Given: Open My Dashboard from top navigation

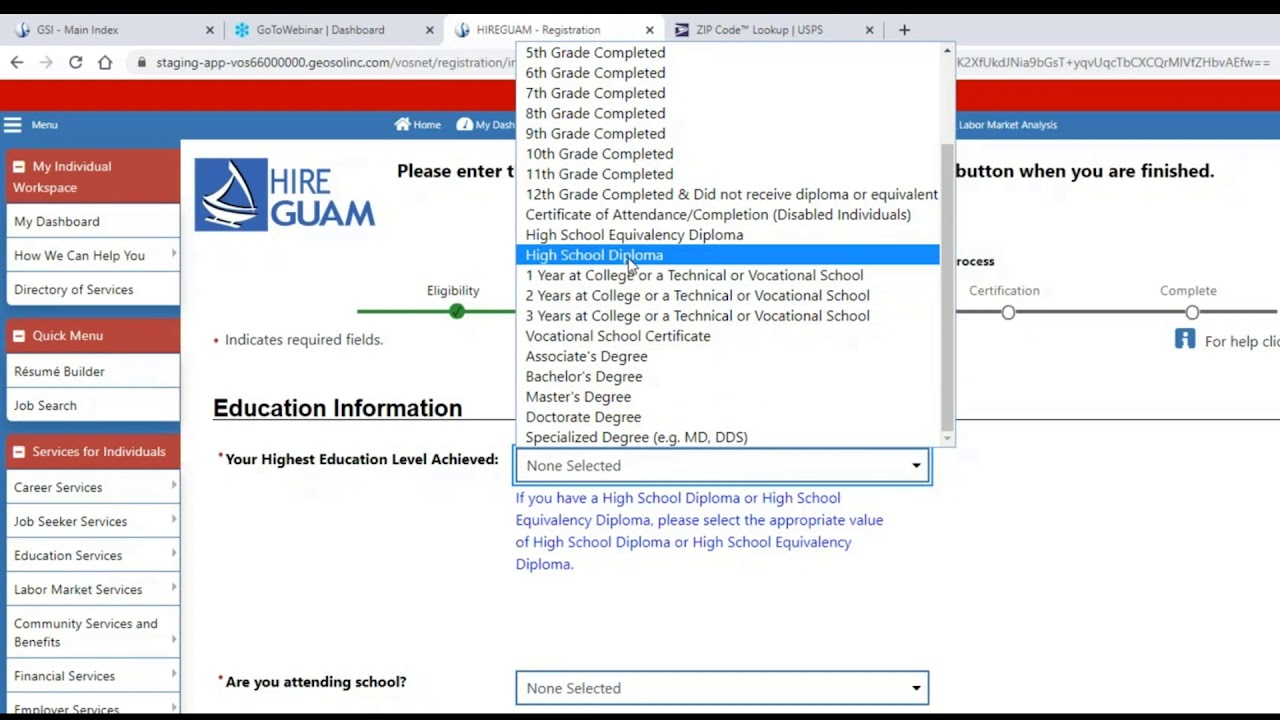Looking at the screenshot, I should click(486, 125).
